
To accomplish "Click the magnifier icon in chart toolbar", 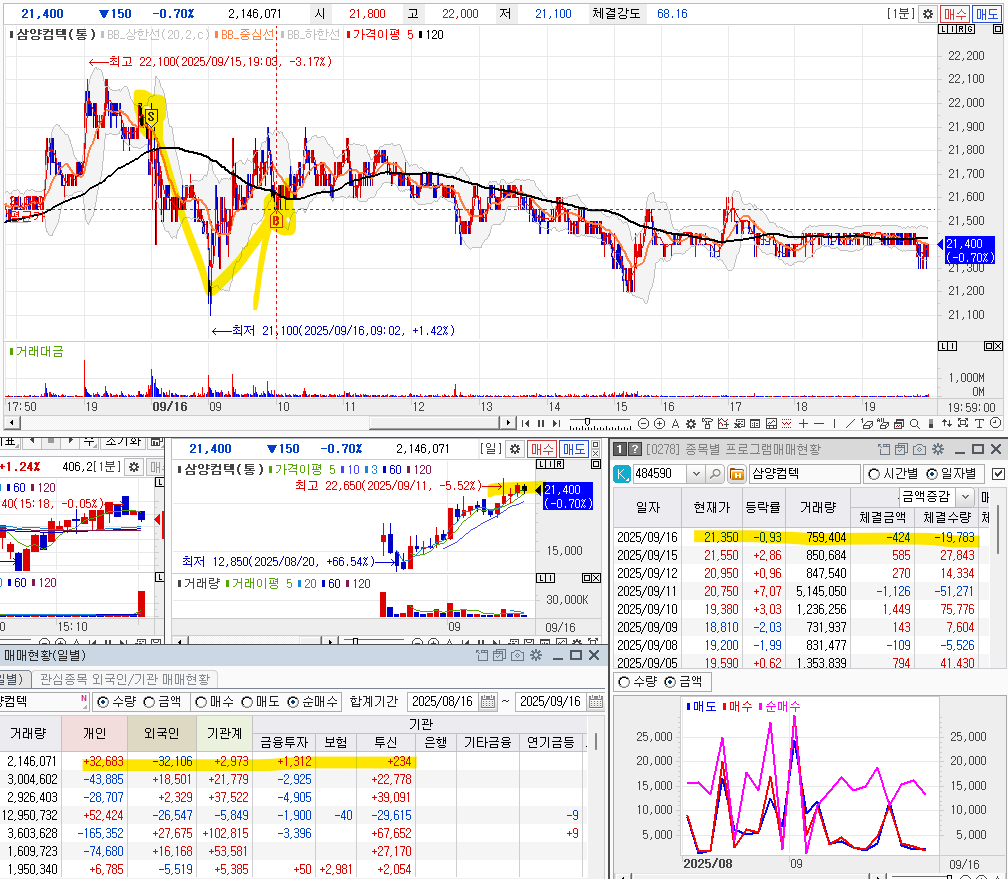I will point(914,423).
